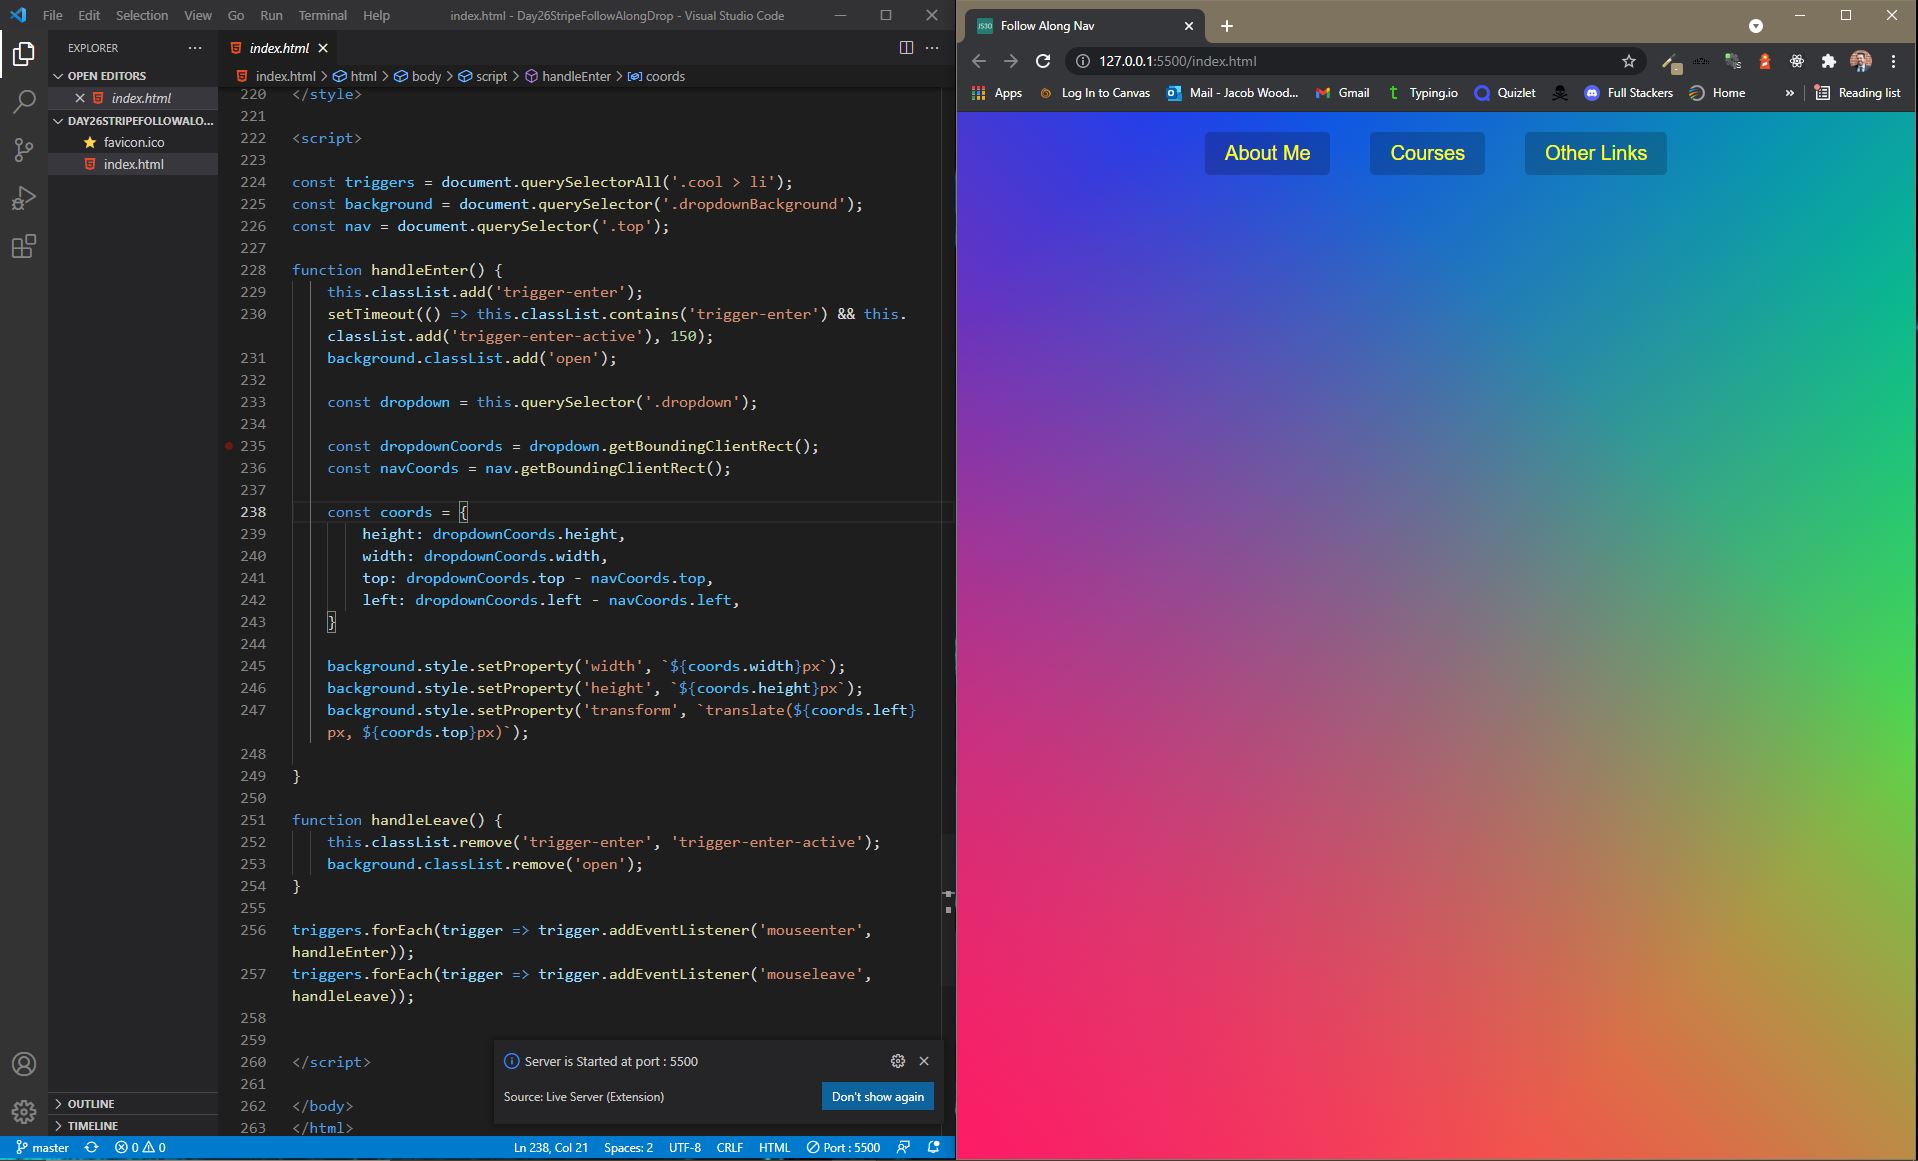Open the Accounts menu icon

coord(24,1064)
